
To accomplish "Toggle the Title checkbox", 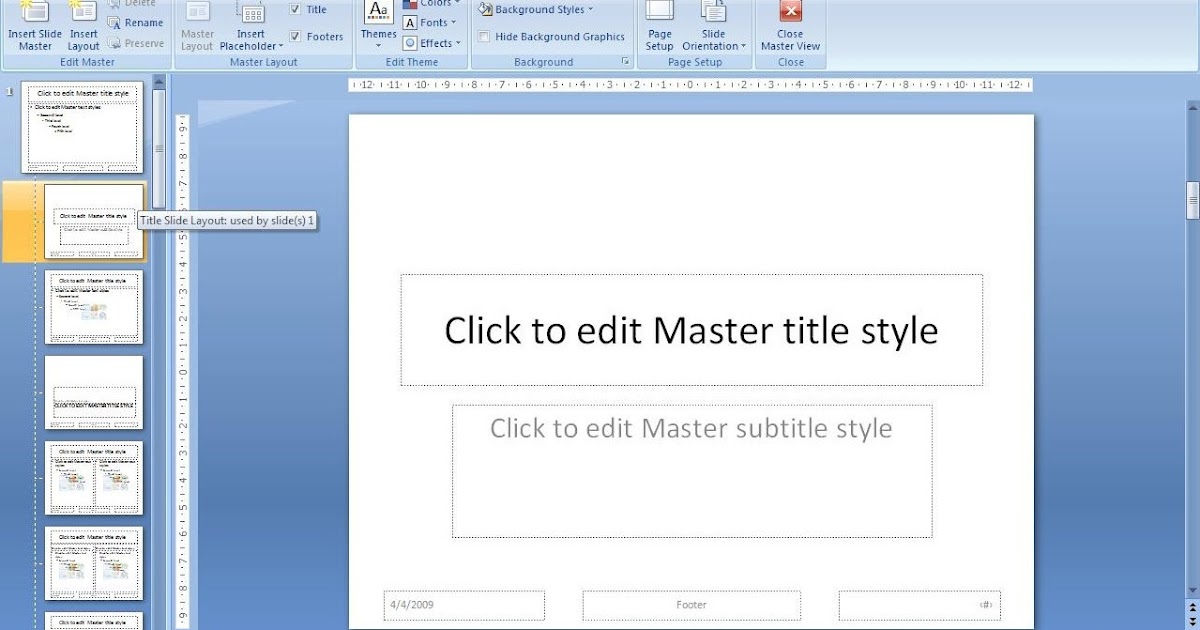I will coord(297,8).
